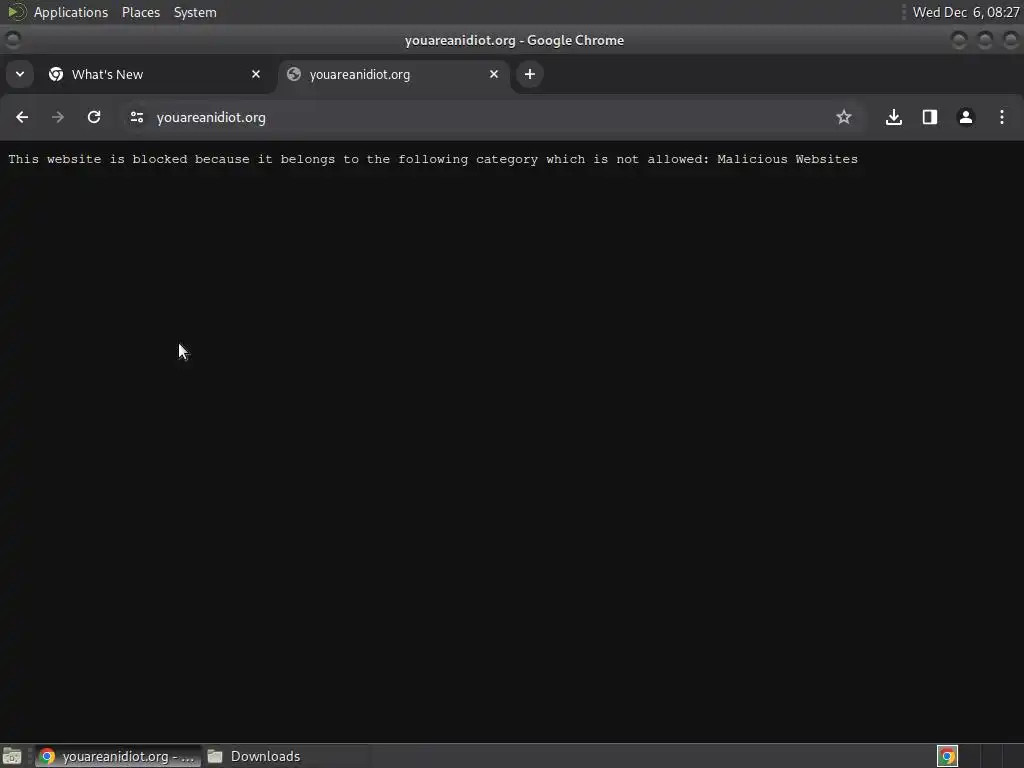1024x768 pixels.
Task: Click the forward navigation arrow
Action: click(x=58, y=118)
